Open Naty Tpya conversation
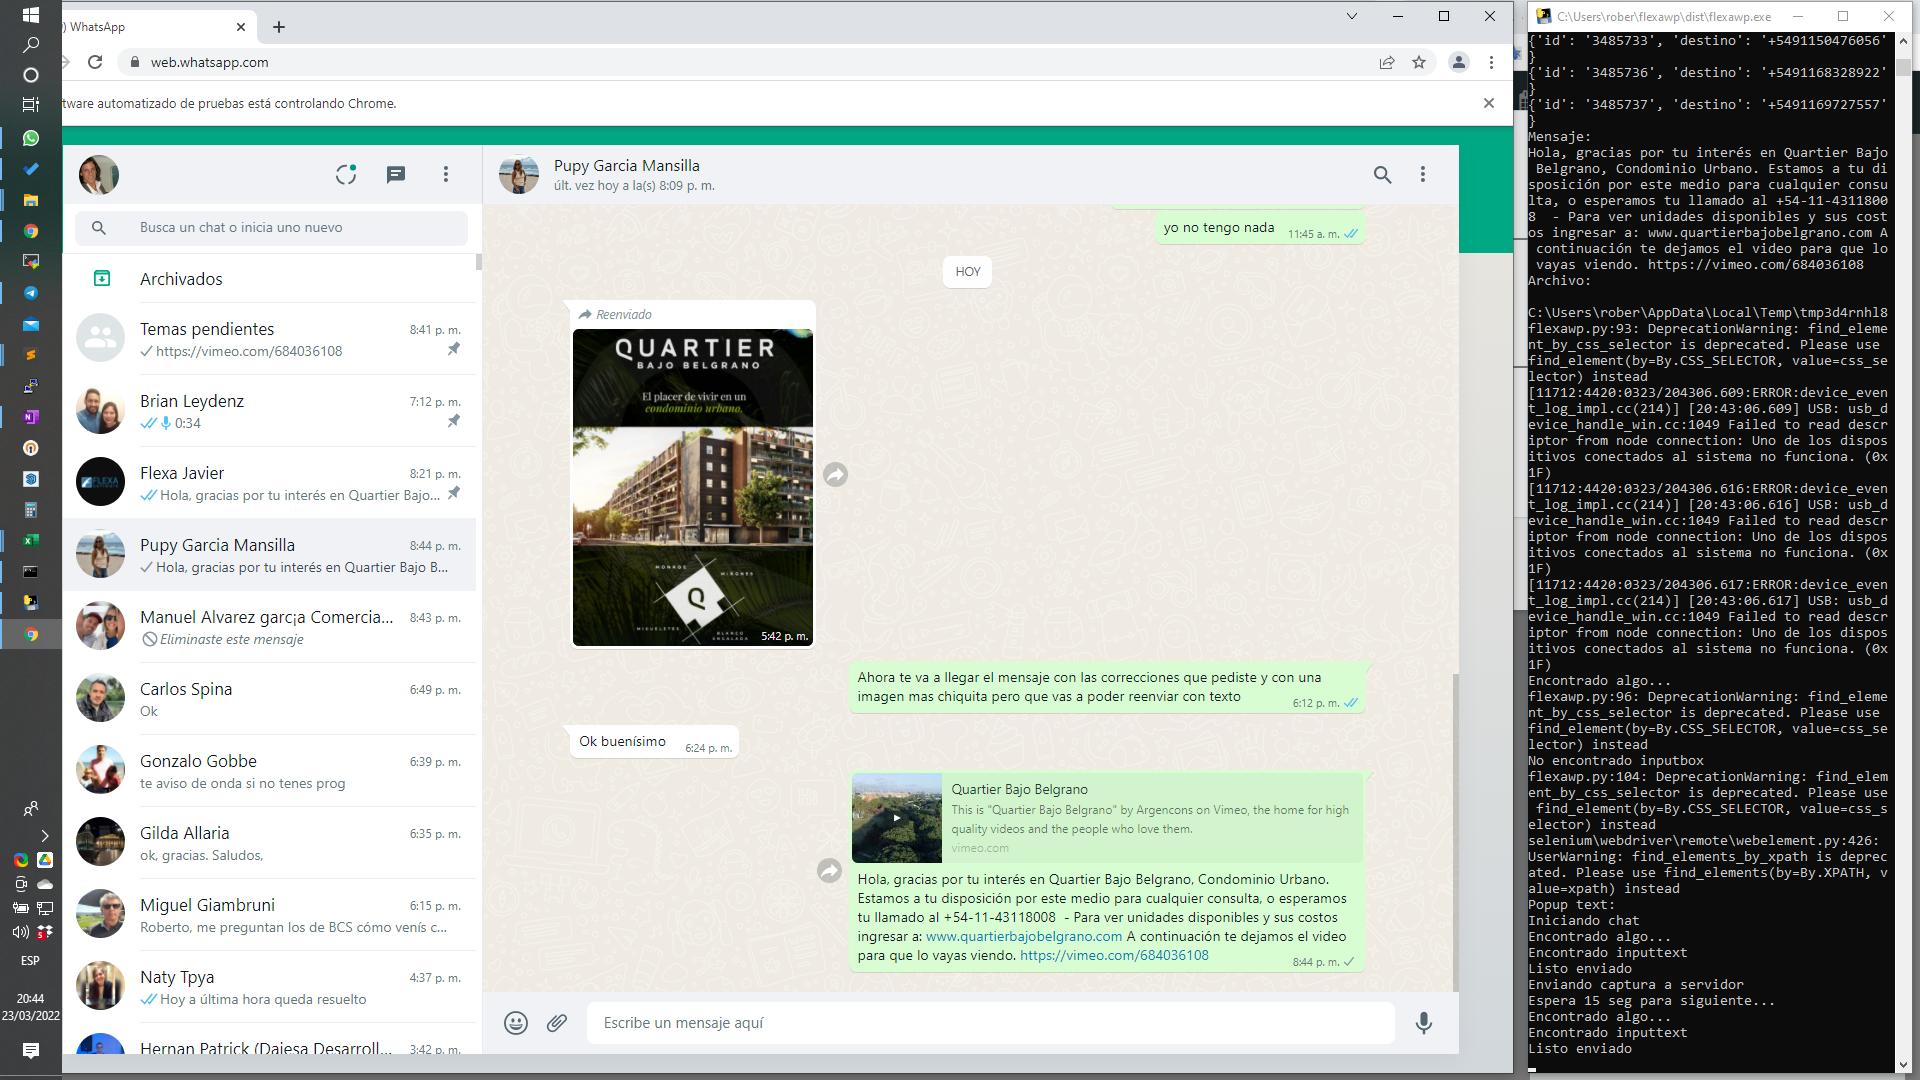The height and width of the screenshot is (1080, 1920). [270, 987]
